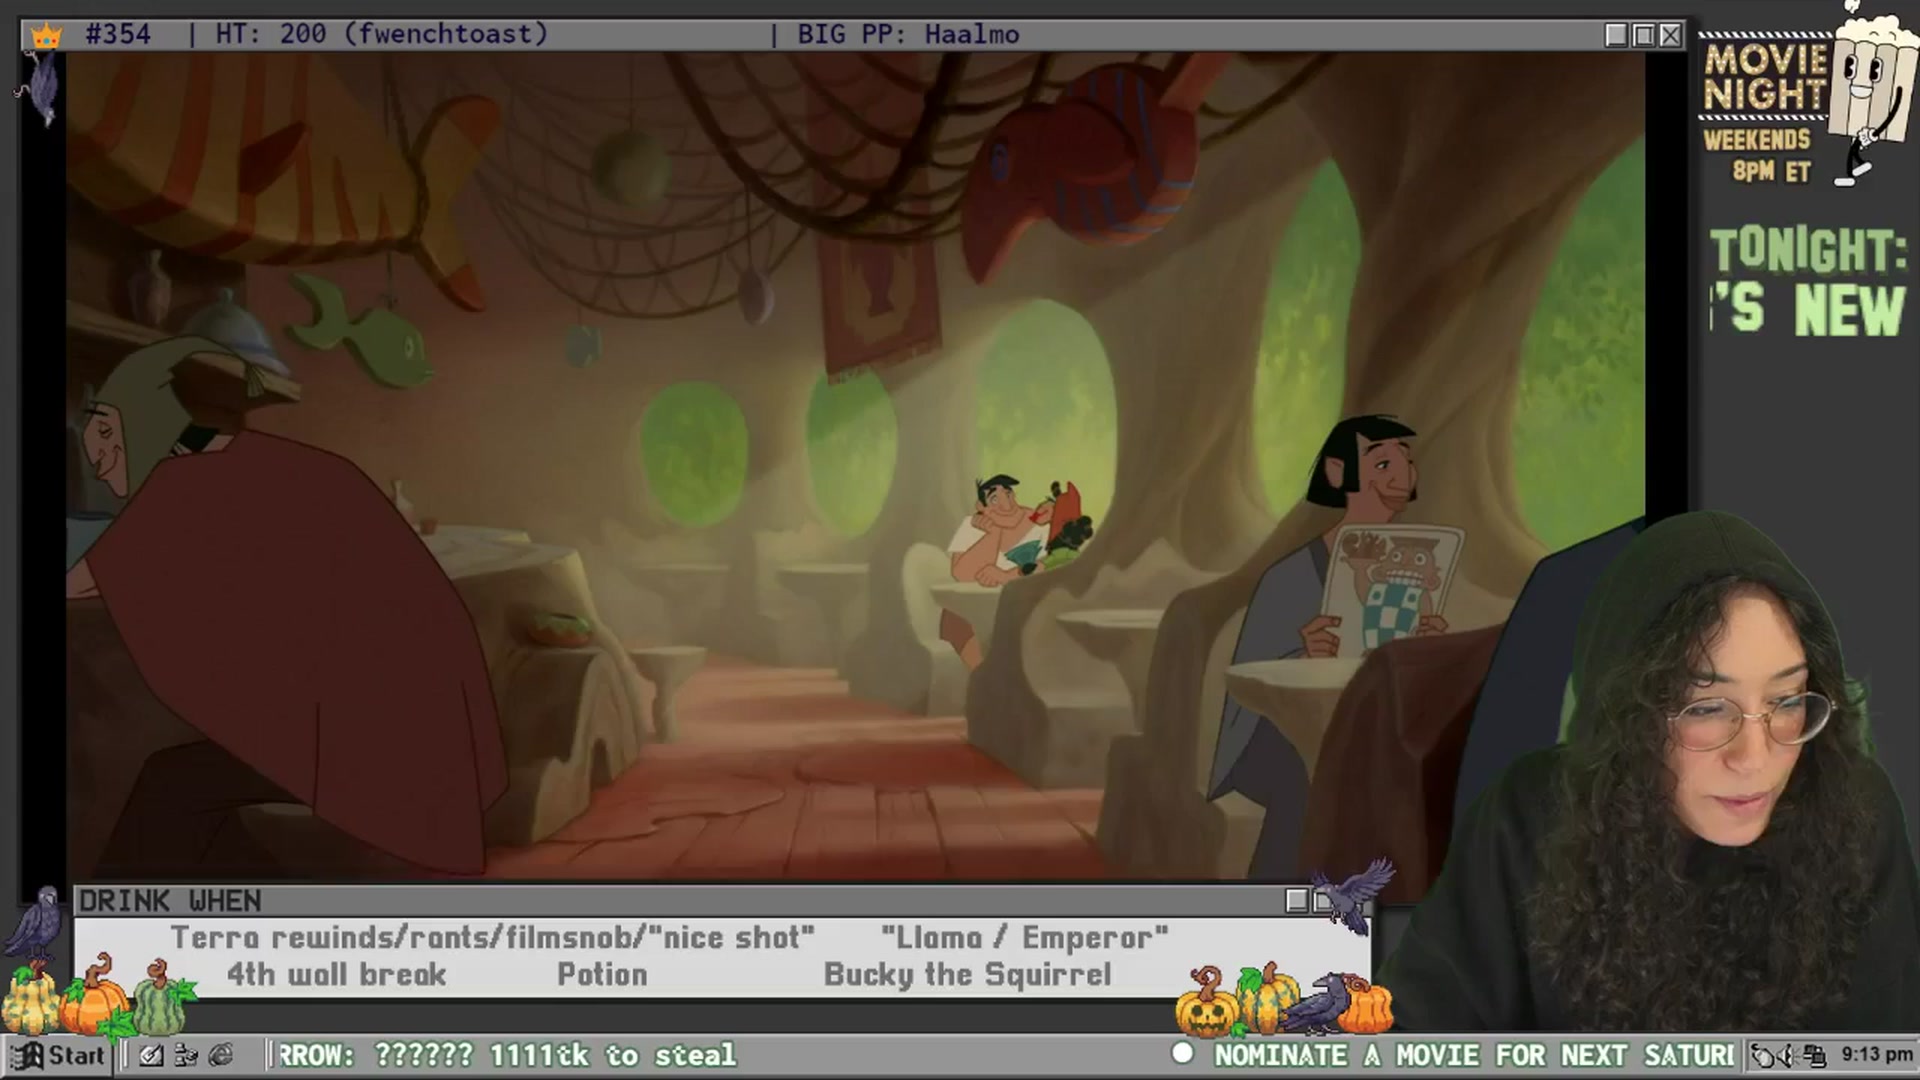Select the "Llama / Emperor" drink rule
The width and height of the screenshot is (1920, 1080).
point(1024,938)
